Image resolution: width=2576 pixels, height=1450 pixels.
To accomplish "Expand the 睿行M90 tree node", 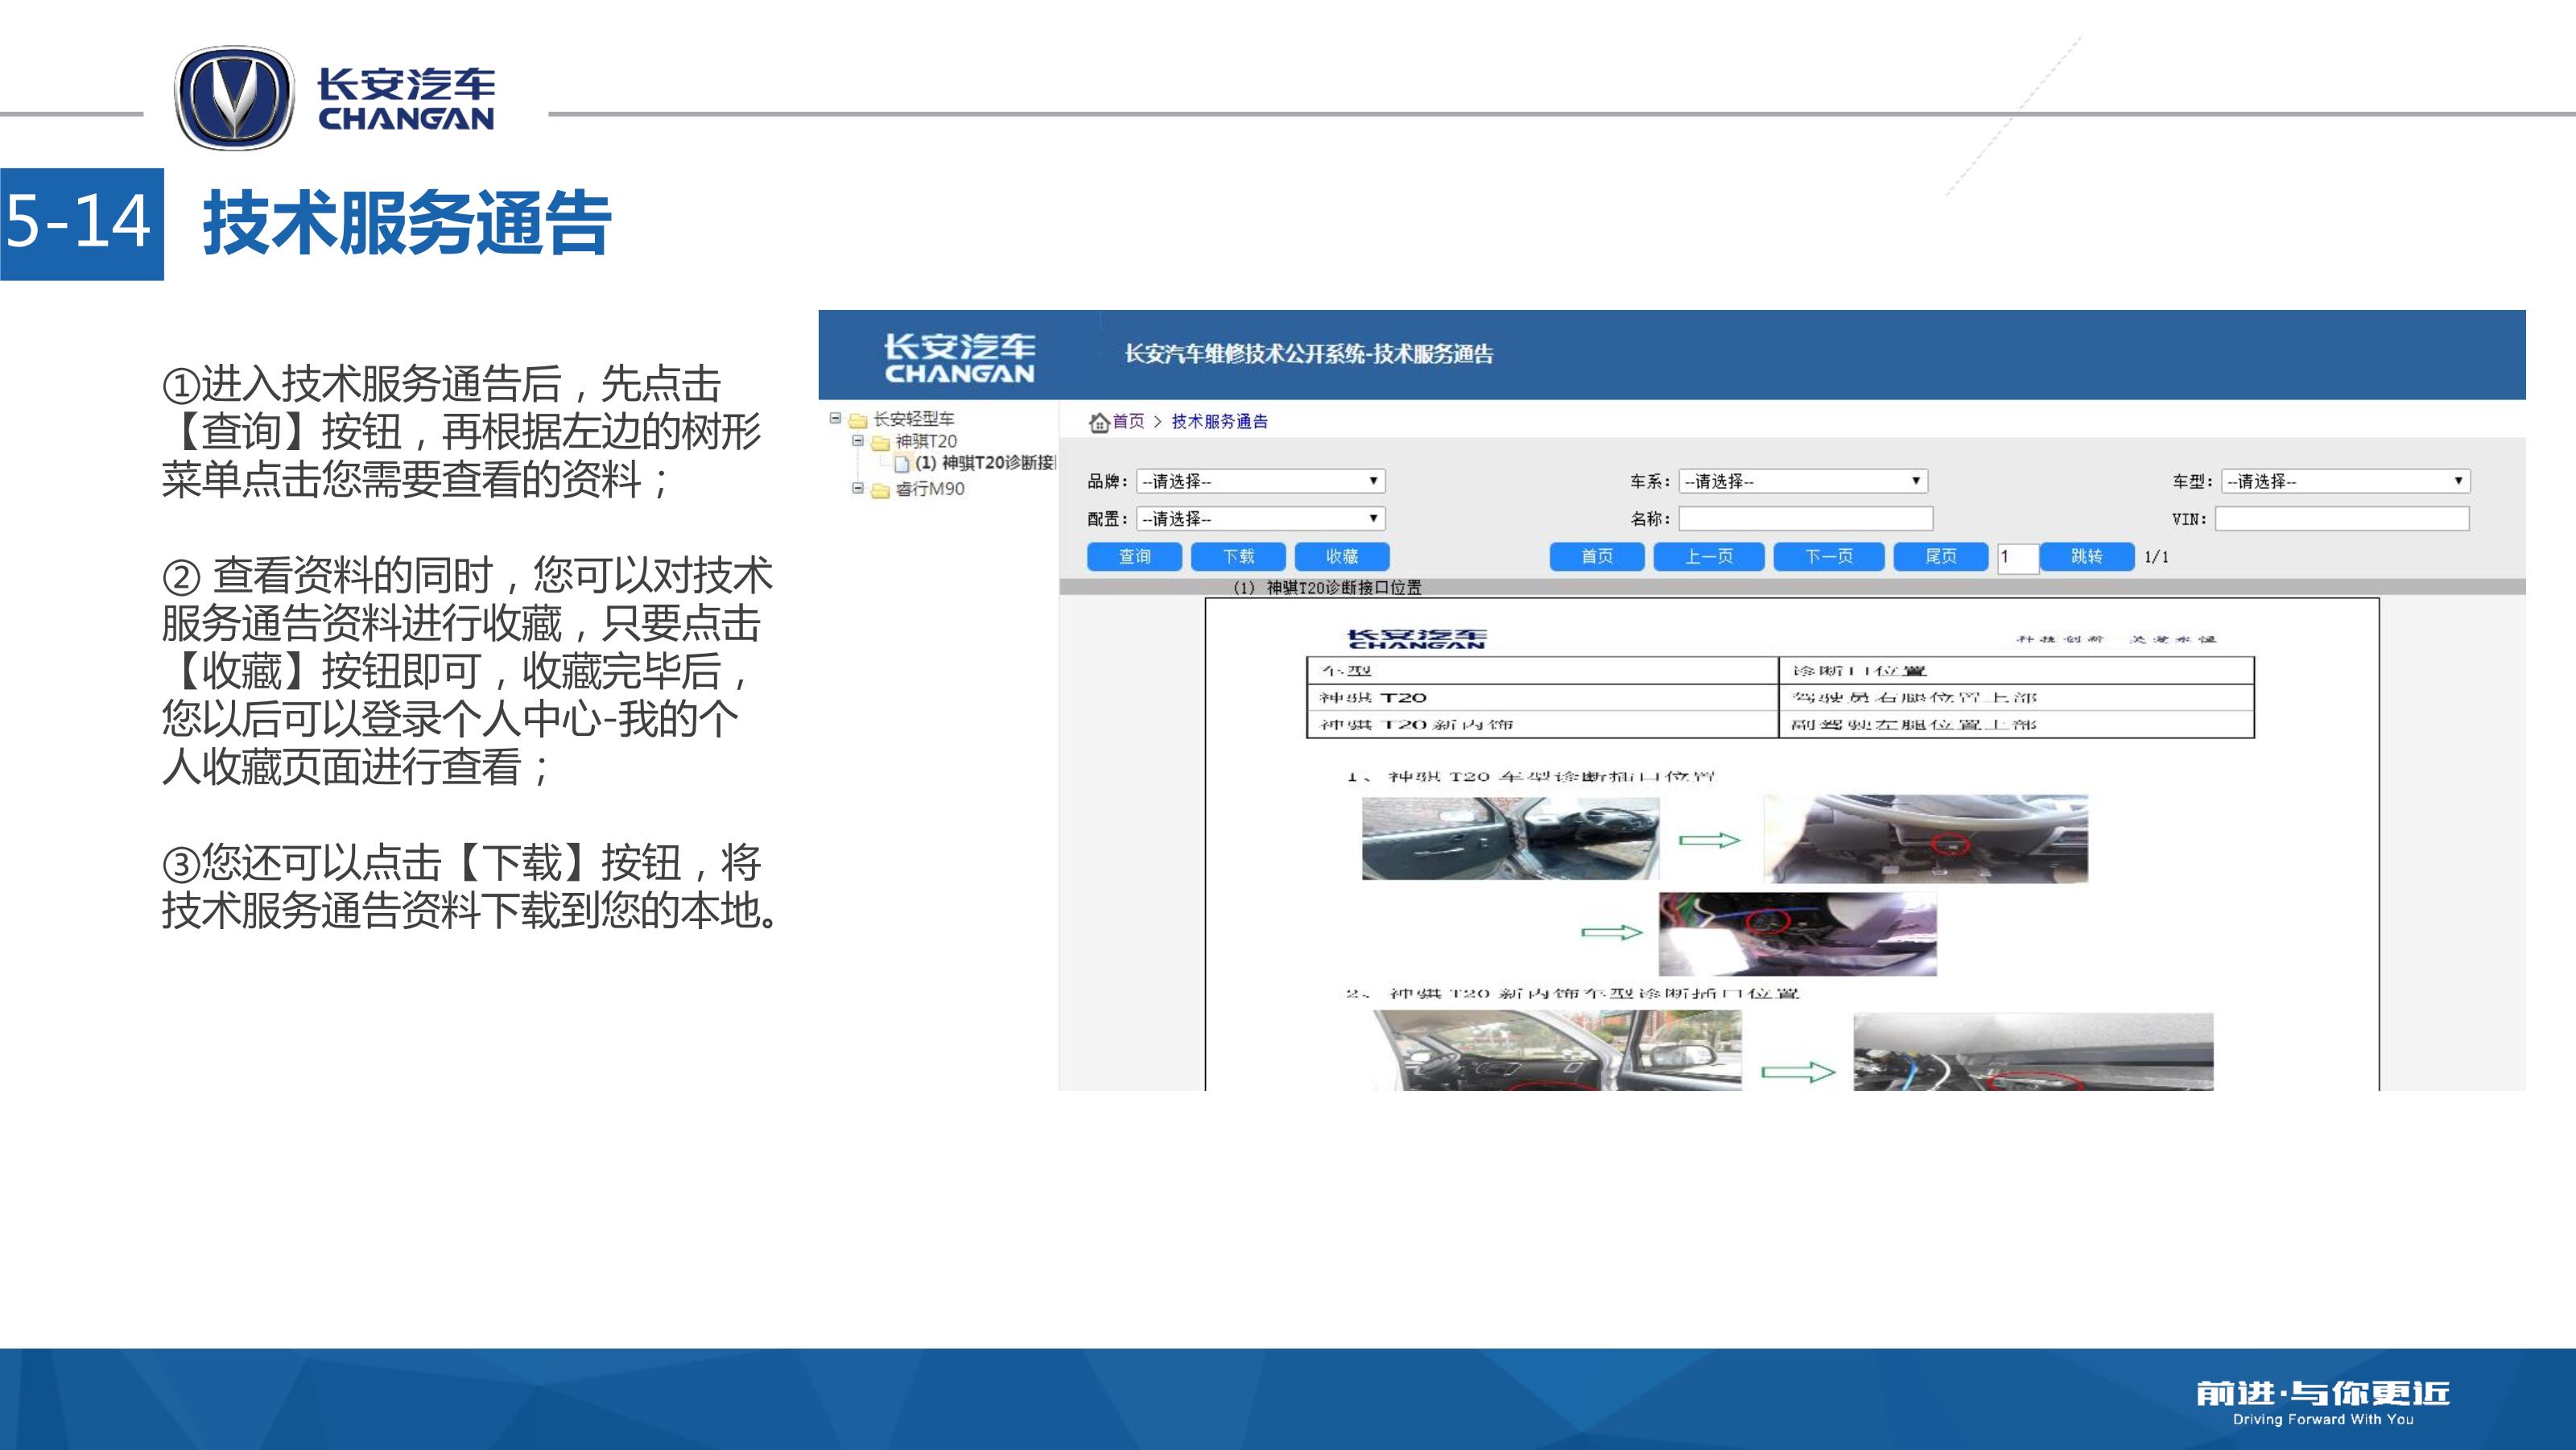I will pyautogui.click(x=857, y=488).
